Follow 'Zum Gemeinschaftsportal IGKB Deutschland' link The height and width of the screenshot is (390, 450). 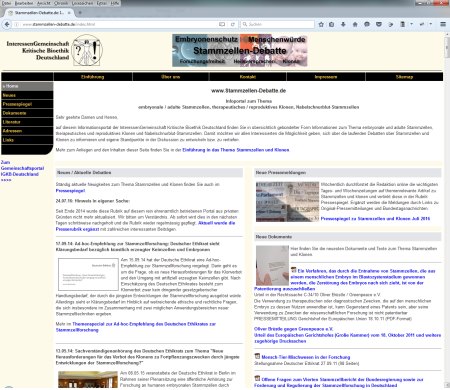click(22, 171)
